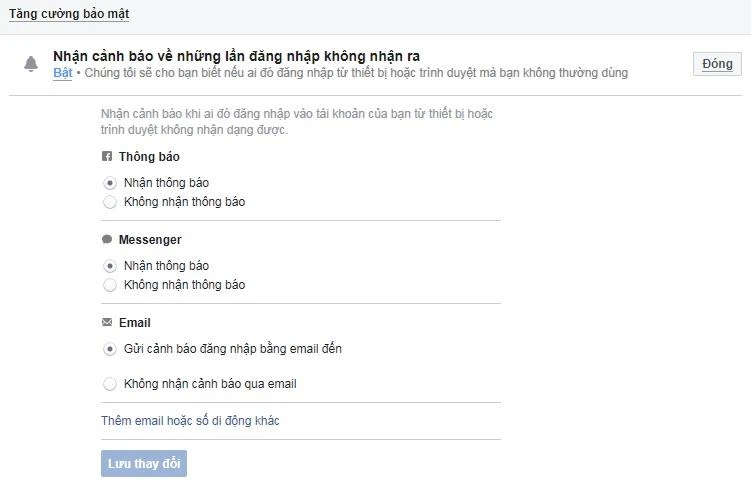The image size is (751, 482).
Task: Click the Thông báo section label
Action: click(x=149, y=157)
